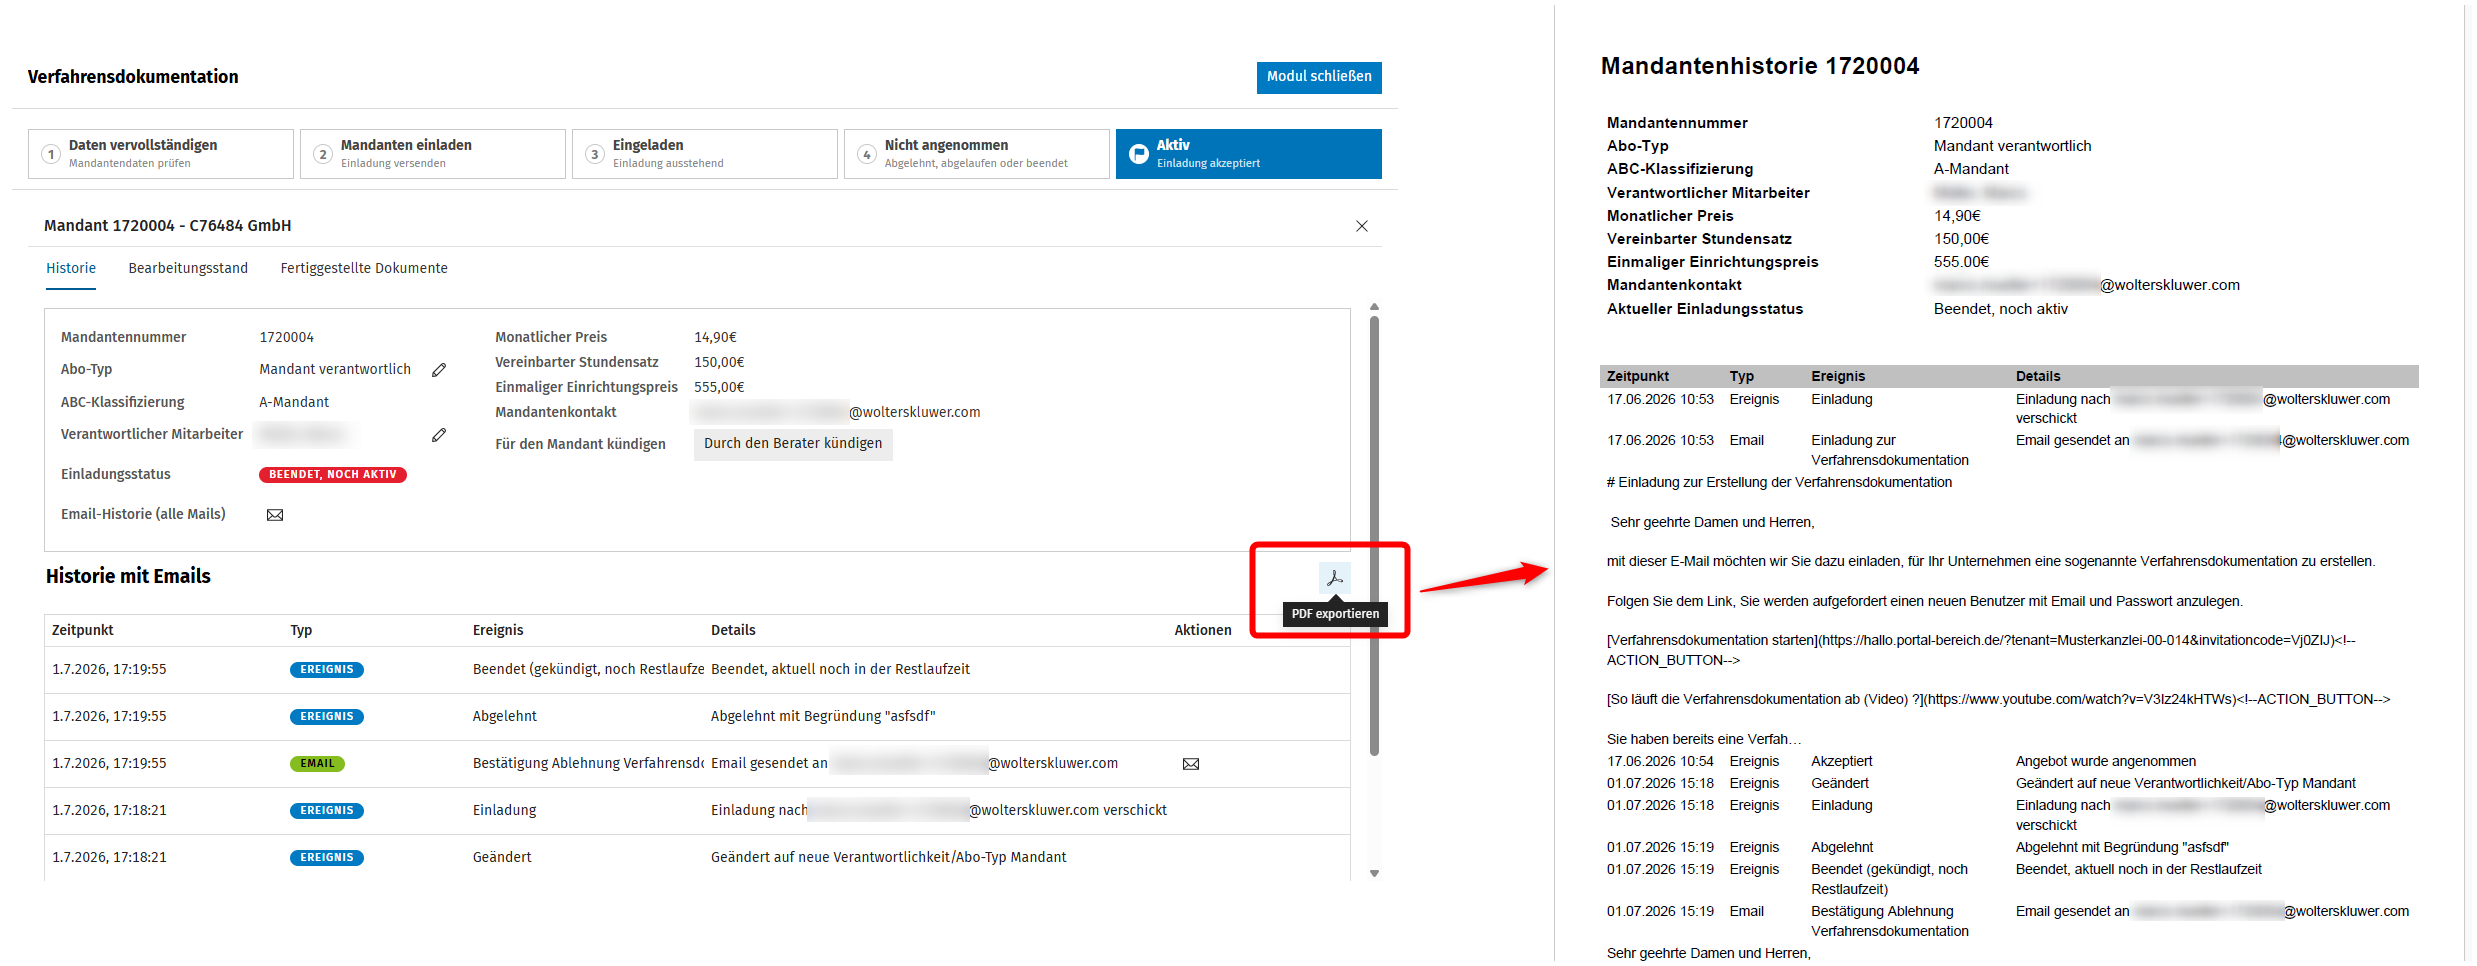Image resolution: width=2477 pixels, height=966 pixels.
Task: Click EREIGNIS badge in Abgelehnt row
Action: 327,717
